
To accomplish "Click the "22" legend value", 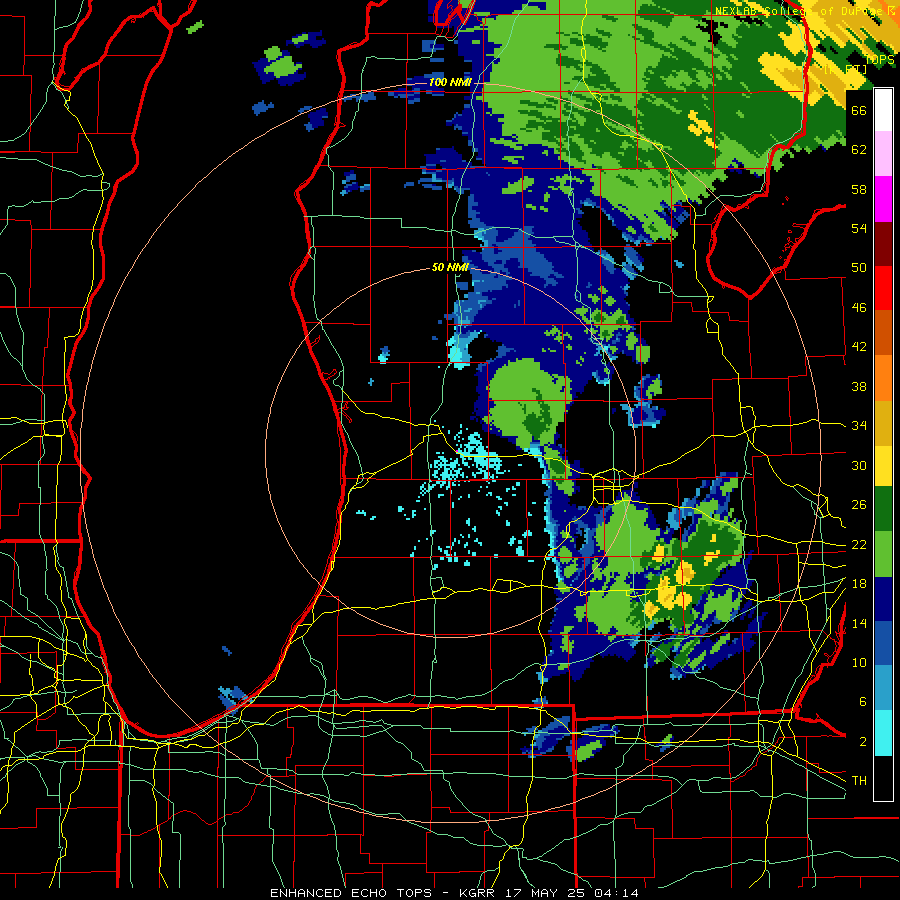I will [859, 545].
